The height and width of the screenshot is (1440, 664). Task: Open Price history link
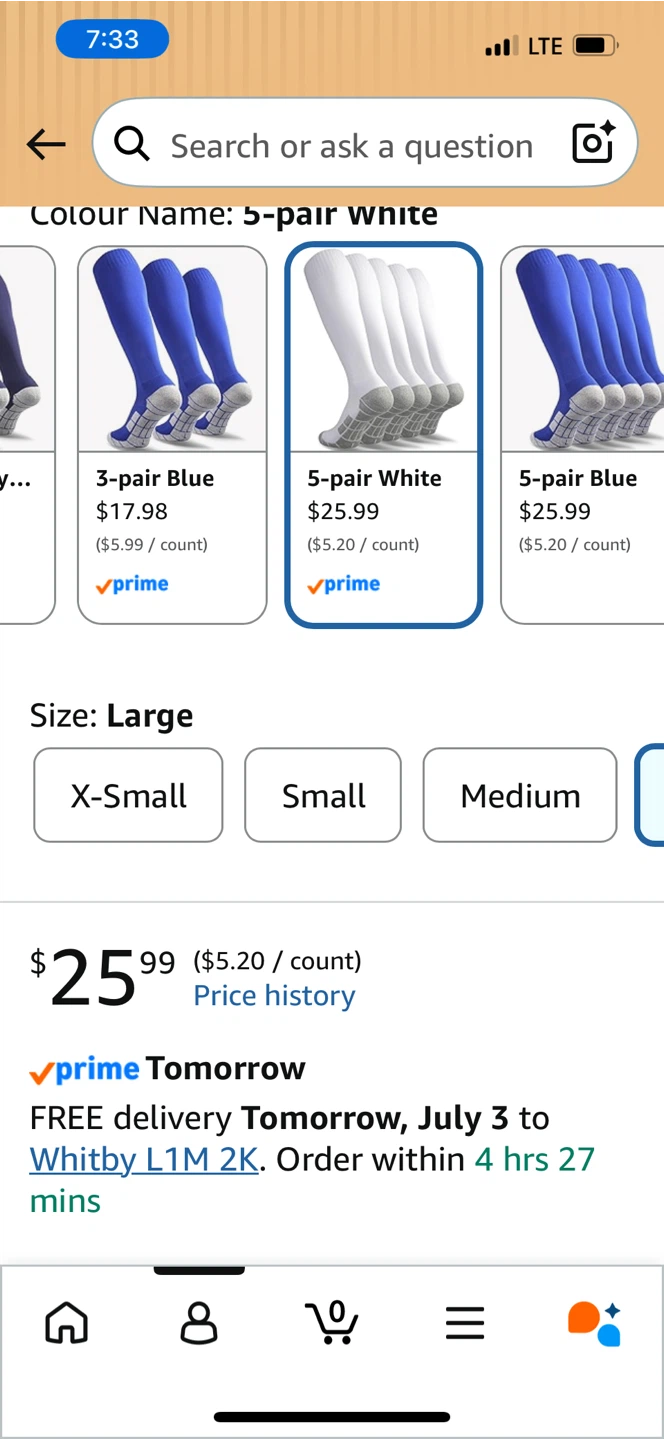274,996
